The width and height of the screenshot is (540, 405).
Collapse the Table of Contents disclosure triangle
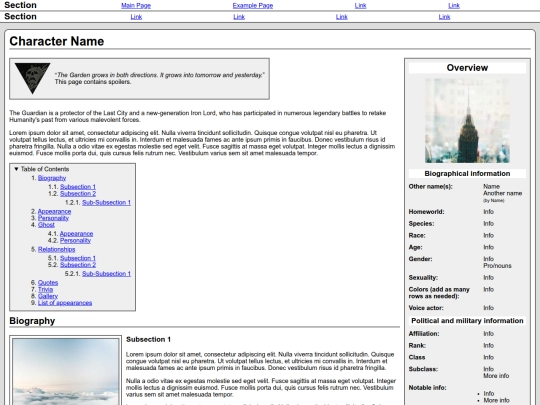click(16, 169)
